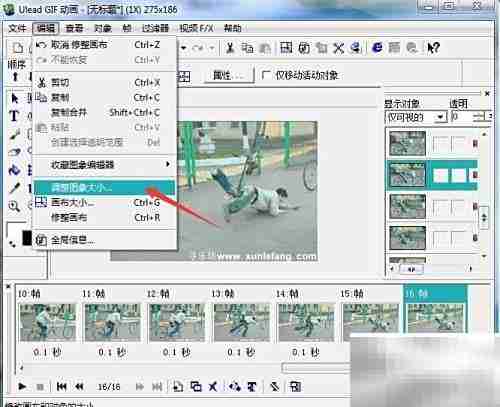Toggle the first box in the third object row
The width and height of the screenshot is (500, 407).
pyautogui.click(x=440, y=207)
